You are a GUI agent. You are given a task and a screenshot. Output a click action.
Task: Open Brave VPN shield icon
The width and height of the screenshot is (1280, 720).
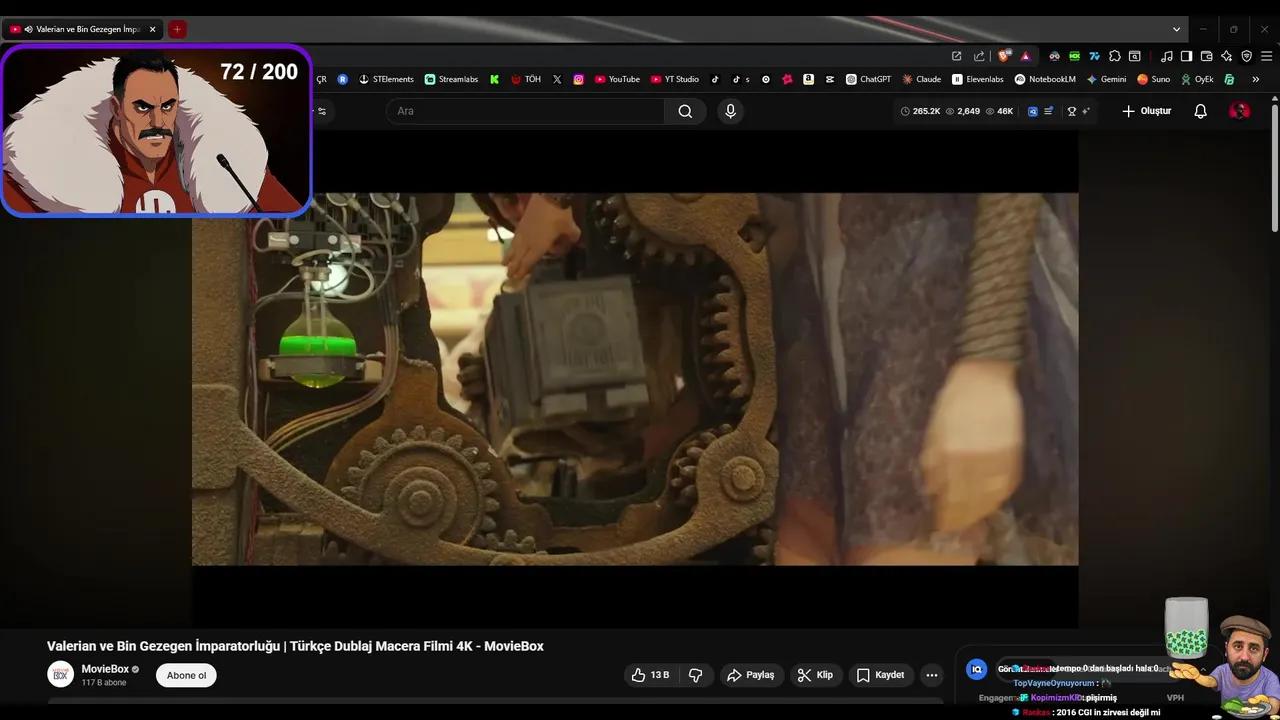coord(1246,56)
